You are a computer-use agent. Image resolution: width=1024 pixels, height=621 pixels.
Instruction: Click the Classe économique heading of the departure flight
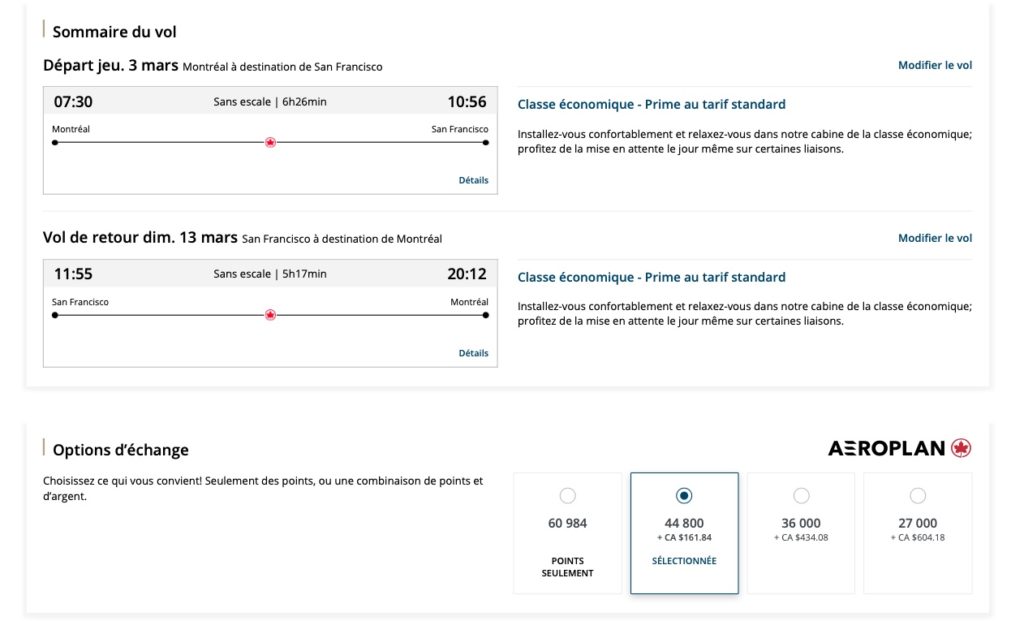(650, 103)
